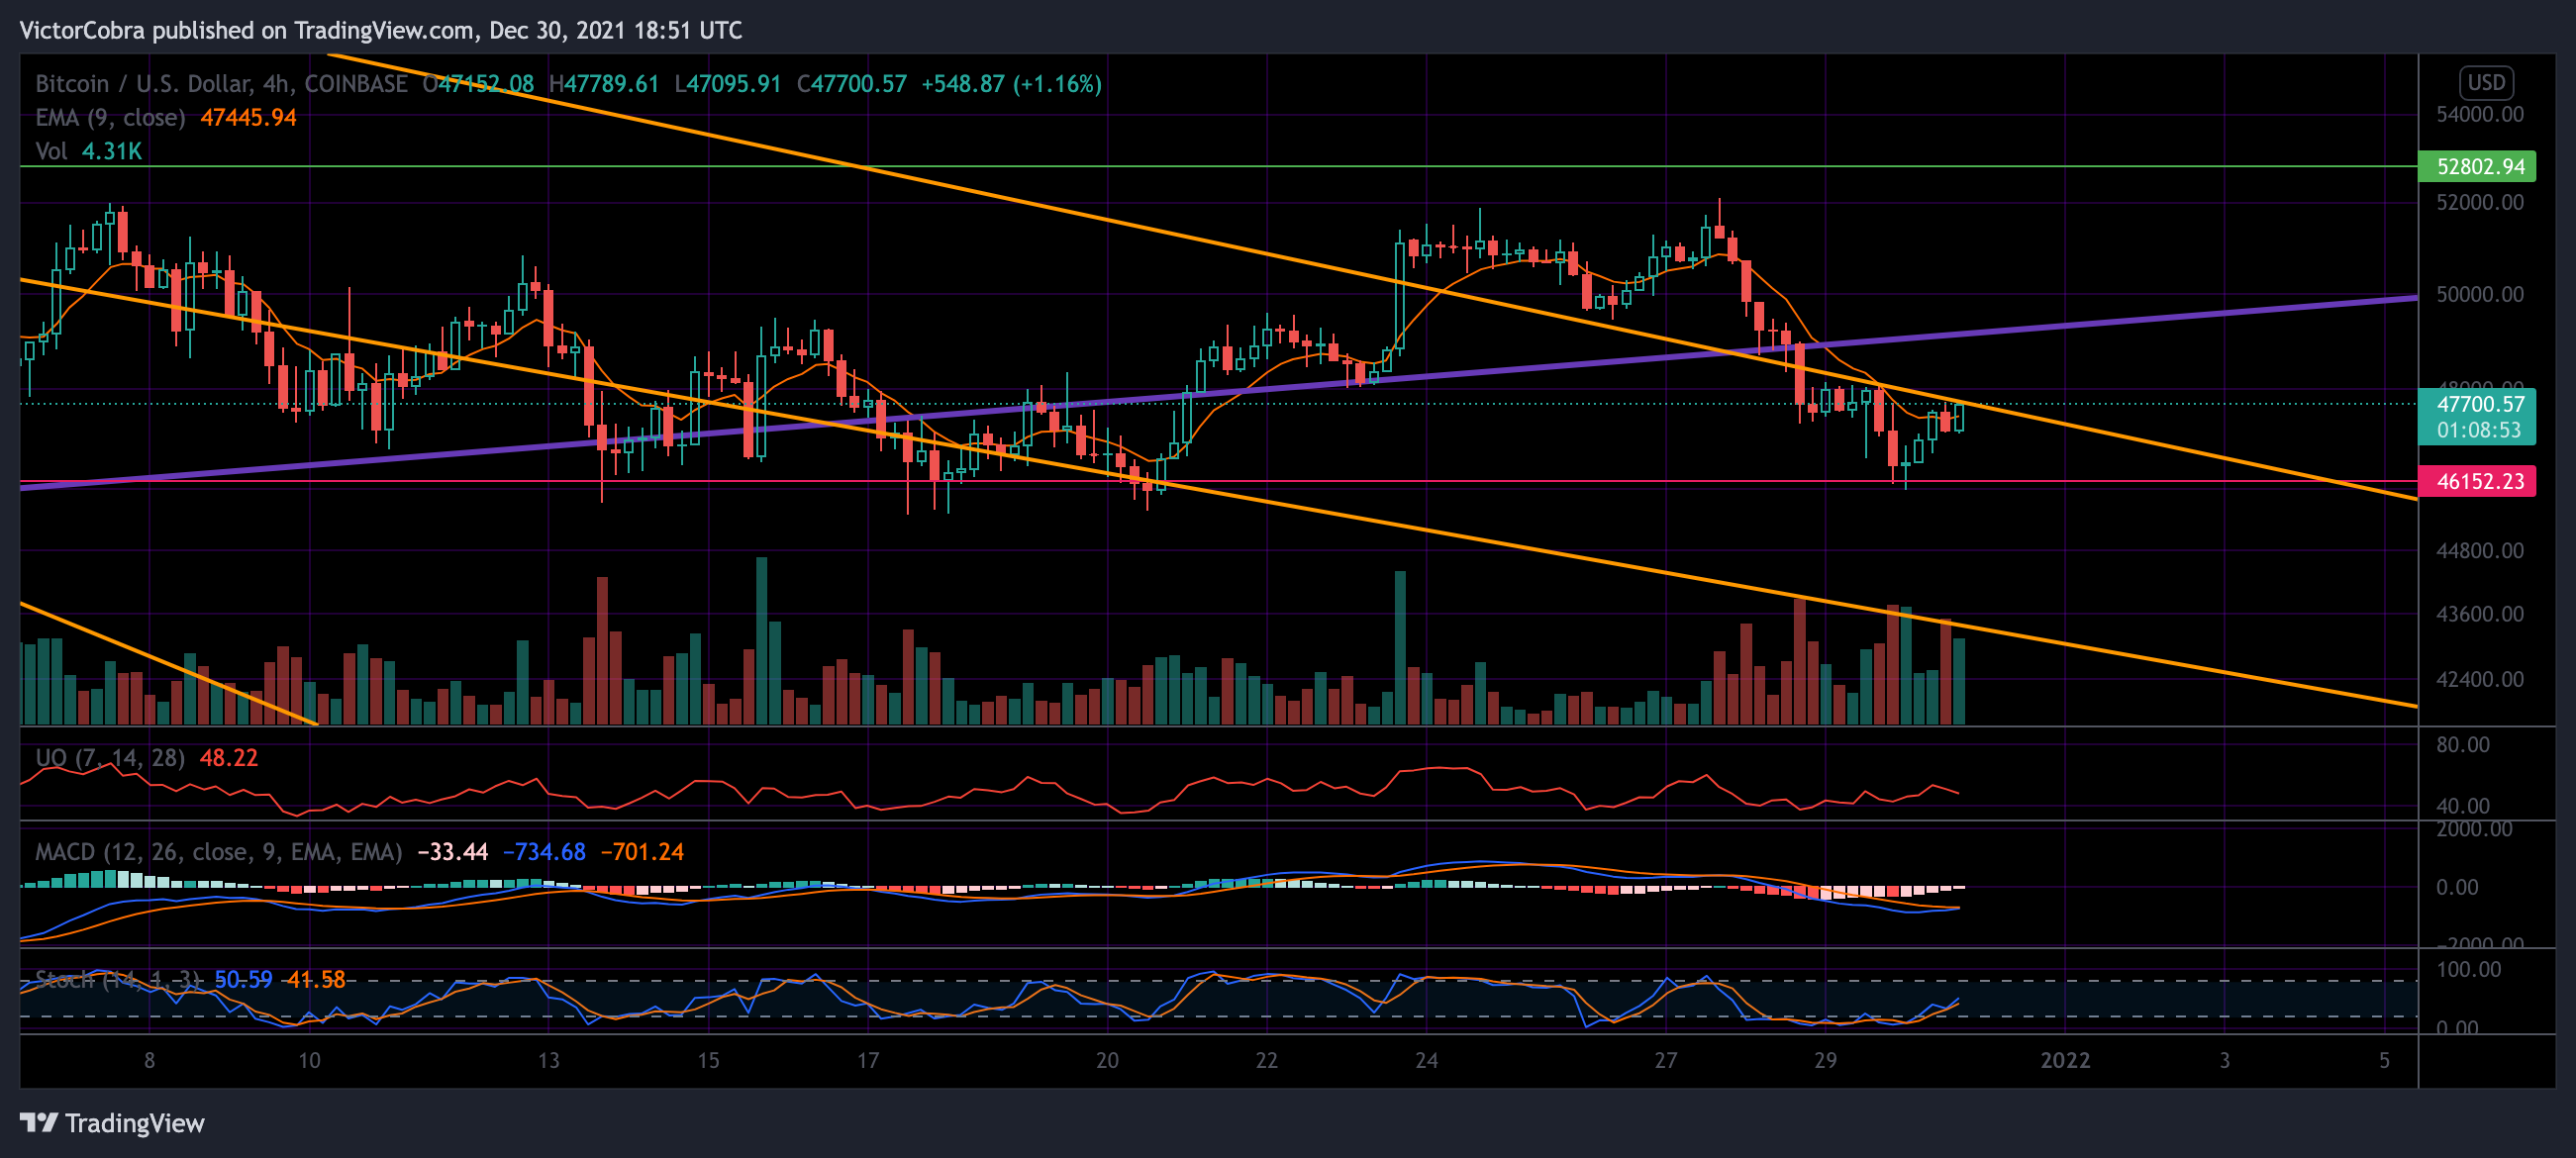Click the 50000.00 price axis label
This screenshot has height=1158, width=2576.
2479,294
